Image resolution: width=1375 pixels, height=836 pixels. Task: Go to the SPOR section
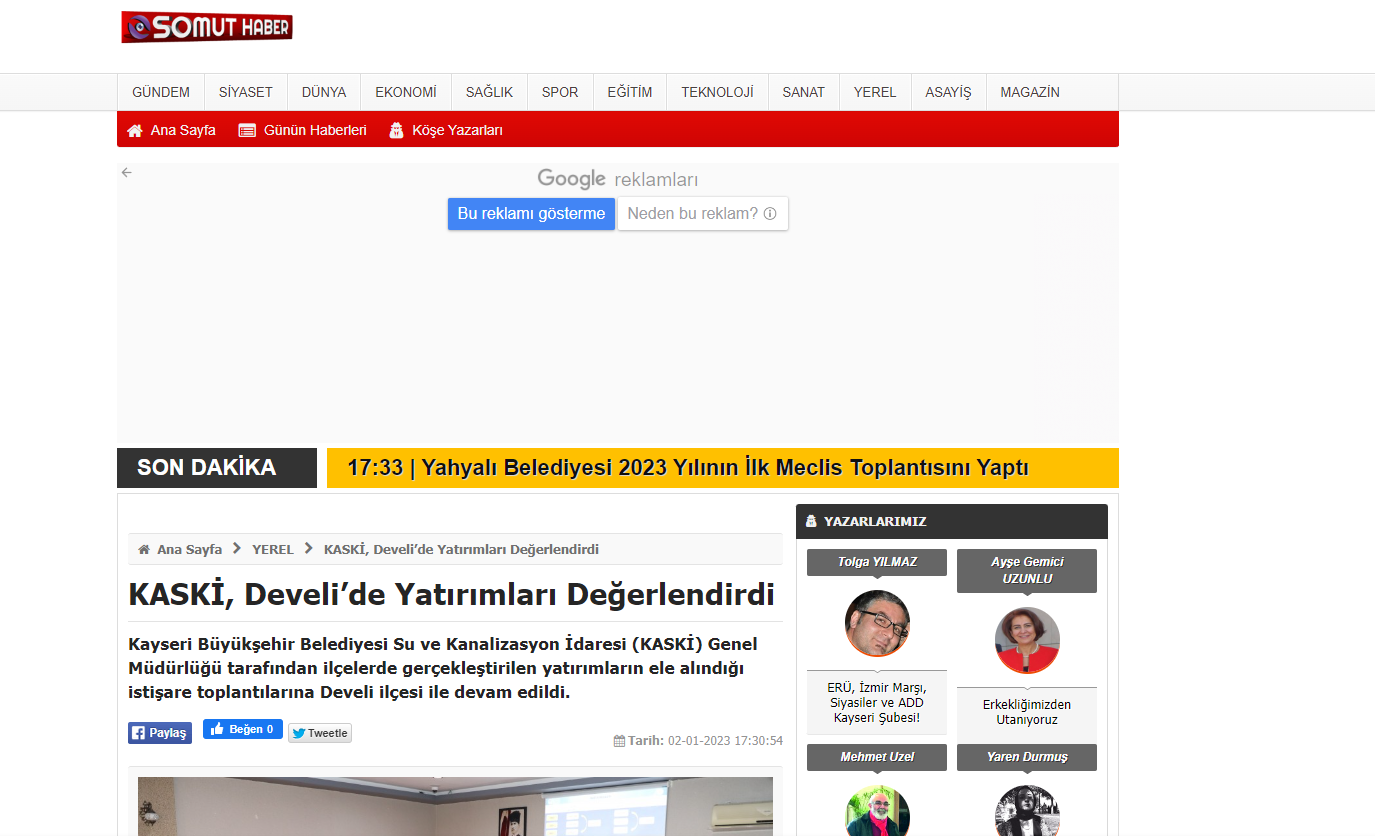pos(560,92)
